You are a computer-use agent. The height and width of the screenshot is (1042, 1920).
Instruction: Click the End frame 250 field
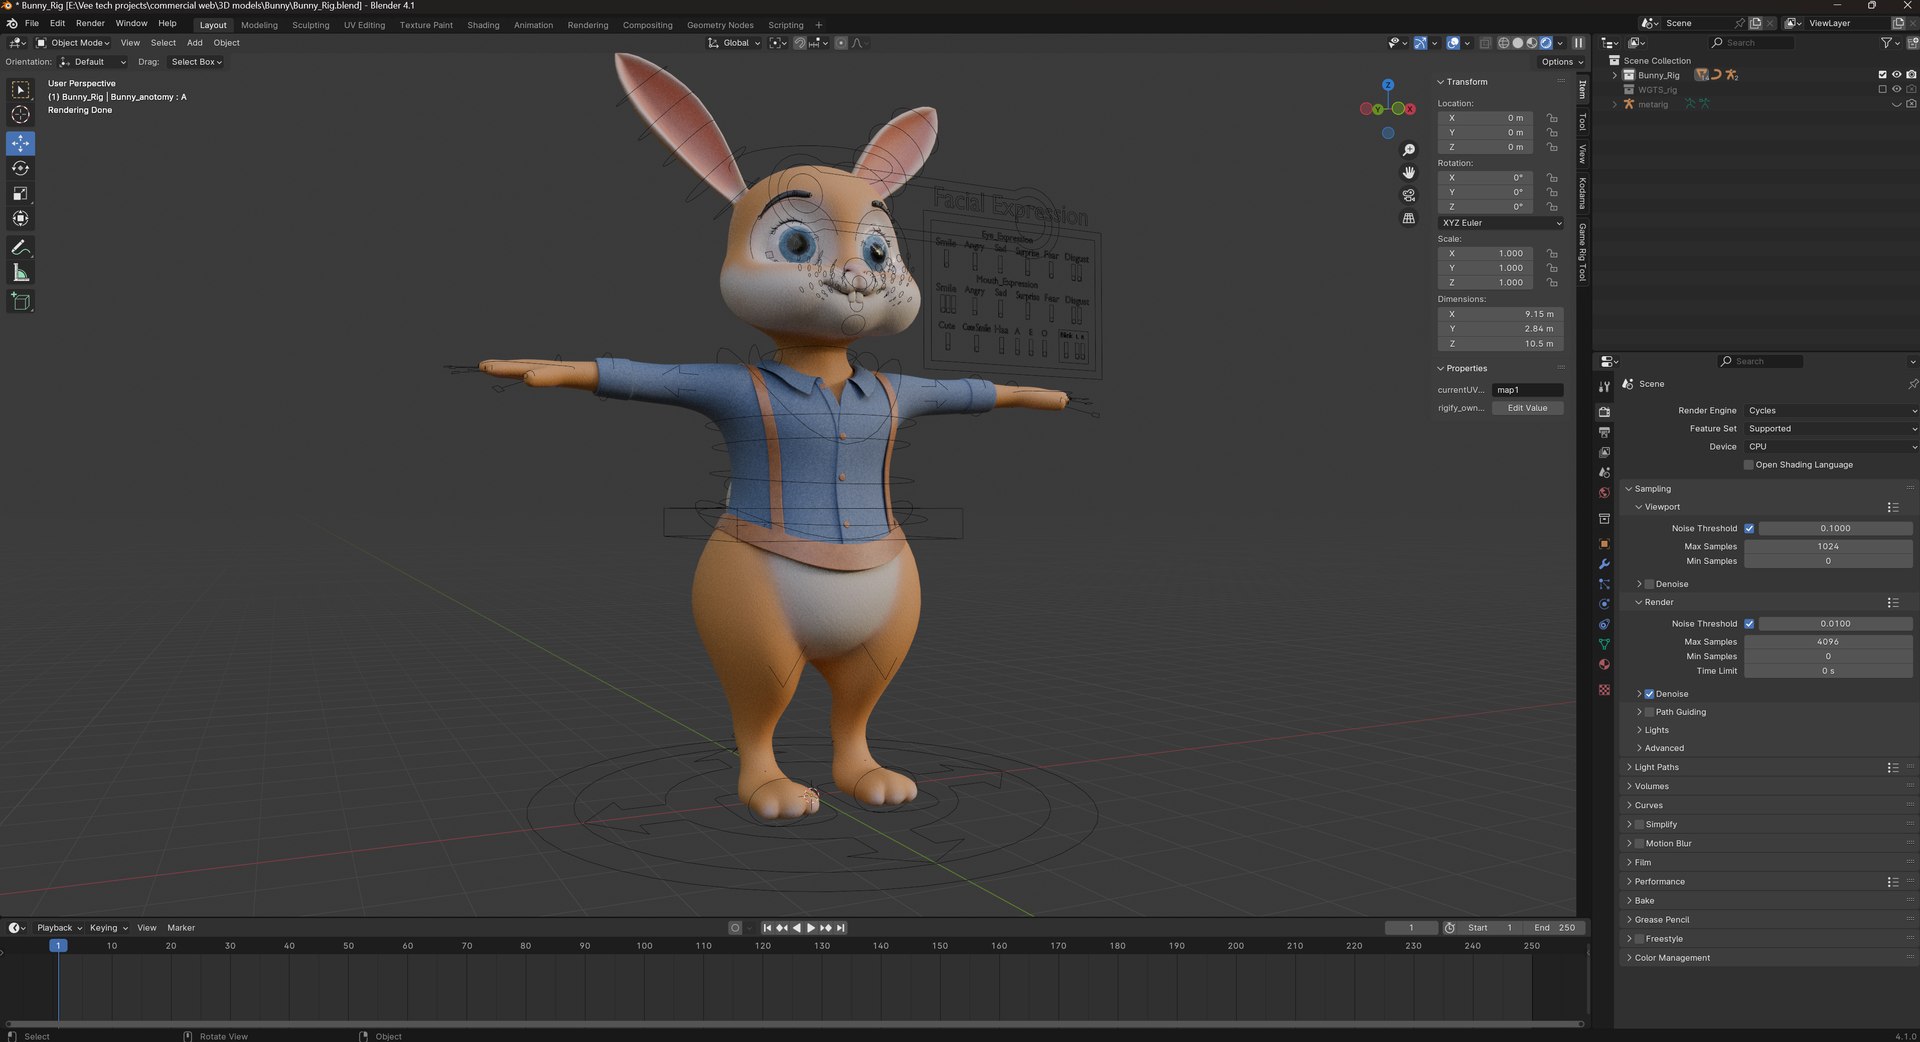point(1555,928)
